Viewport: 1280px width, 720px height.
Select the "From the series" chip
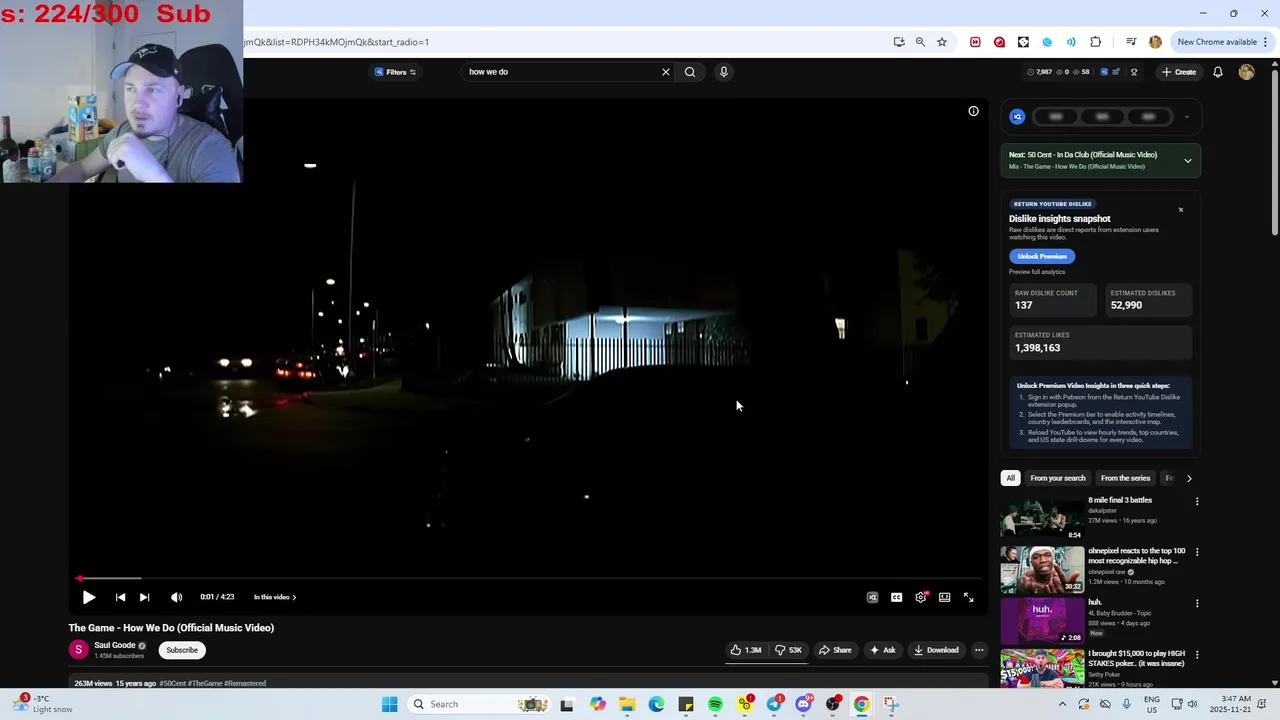point(1125,478)
